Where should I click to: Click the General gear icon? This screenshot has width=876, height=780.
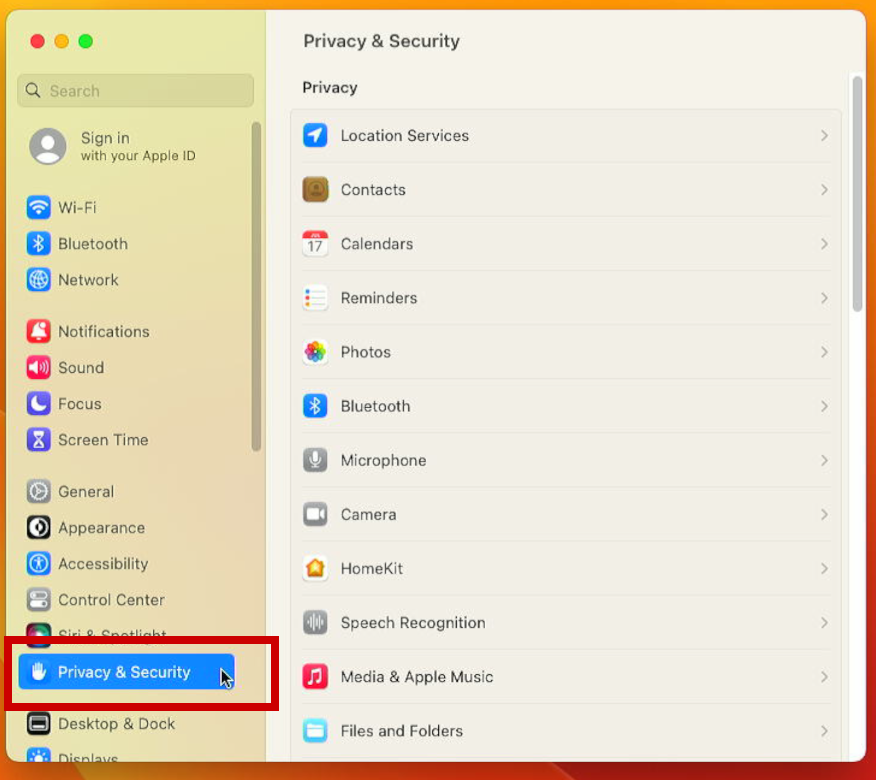click(39, 492)
